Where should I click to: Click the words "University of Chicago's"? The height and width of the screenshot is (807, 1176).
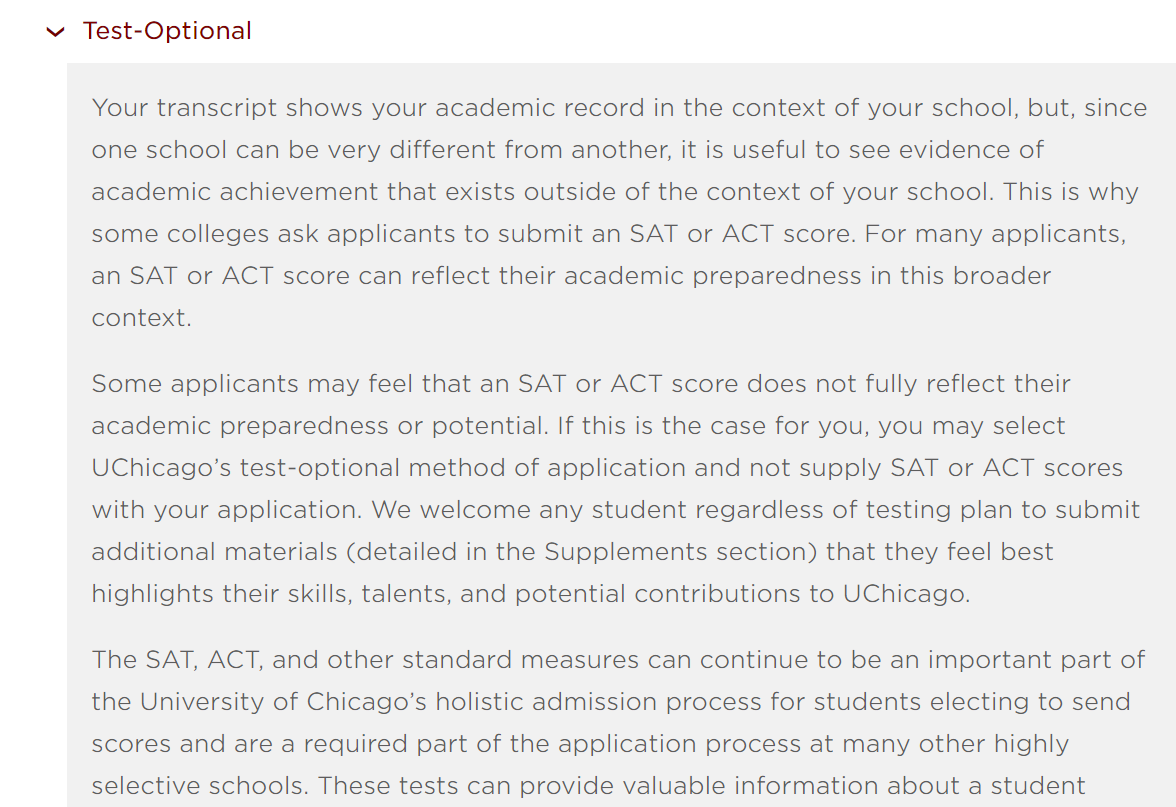(x=283, y=701)
